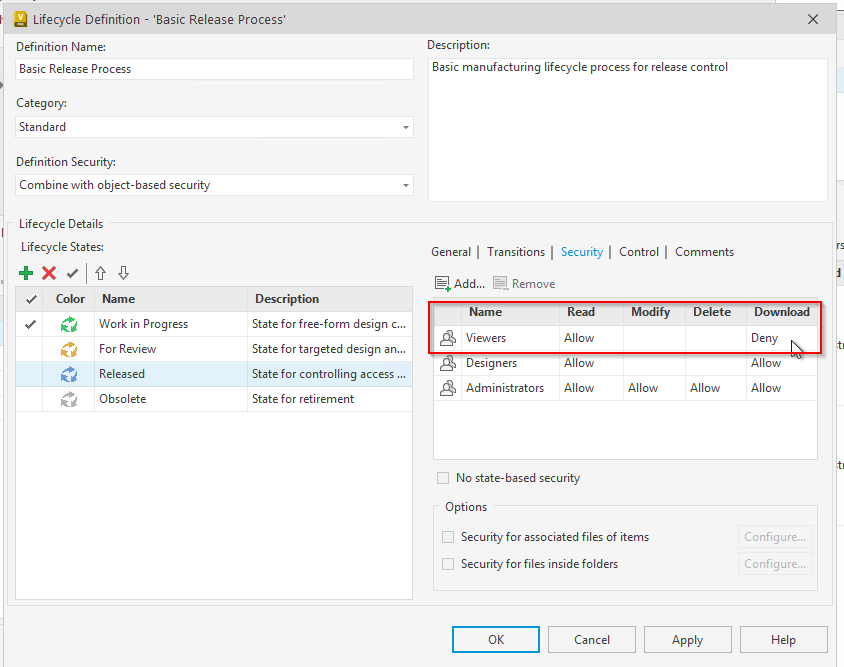Image resolution: width=844 pixels, height=667 pixels.
Task: Toggle security for files inside folders
Action: (x=448, y=563)
